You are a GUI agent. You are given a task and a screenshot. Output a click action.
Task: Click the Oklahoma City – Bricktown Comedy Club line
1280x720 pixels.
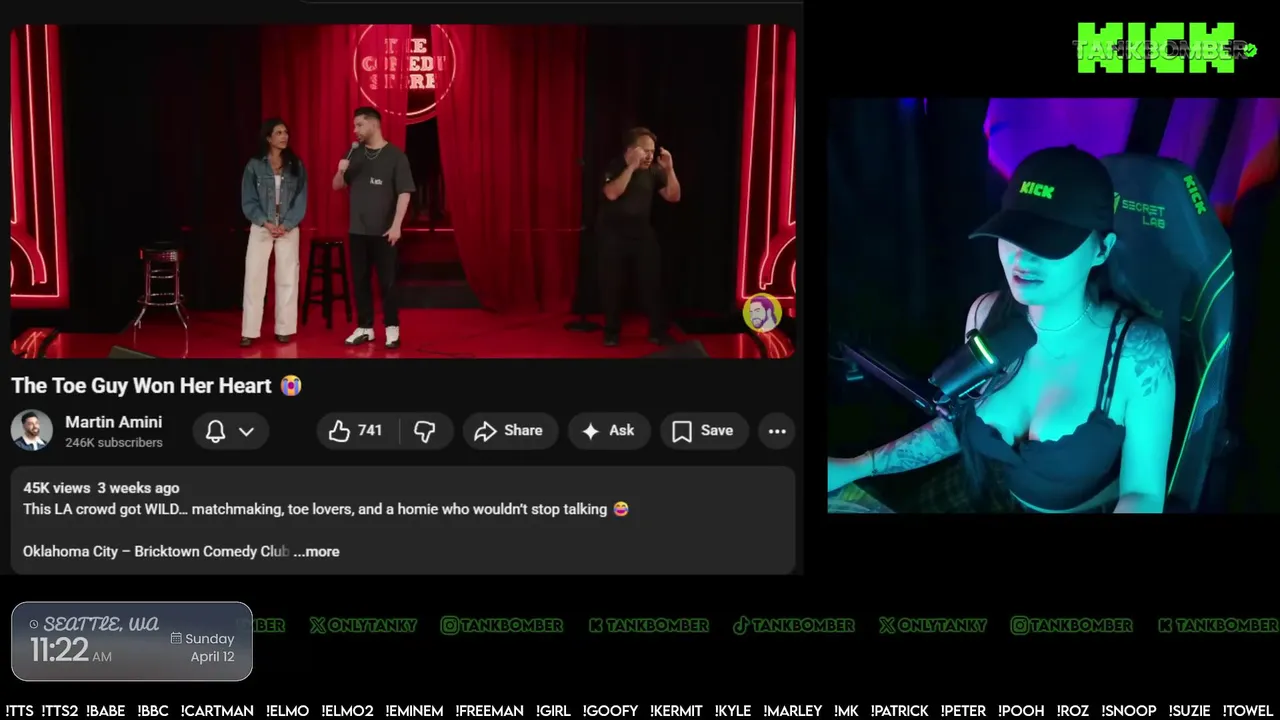pyautogui.click(x=156, y=551)
